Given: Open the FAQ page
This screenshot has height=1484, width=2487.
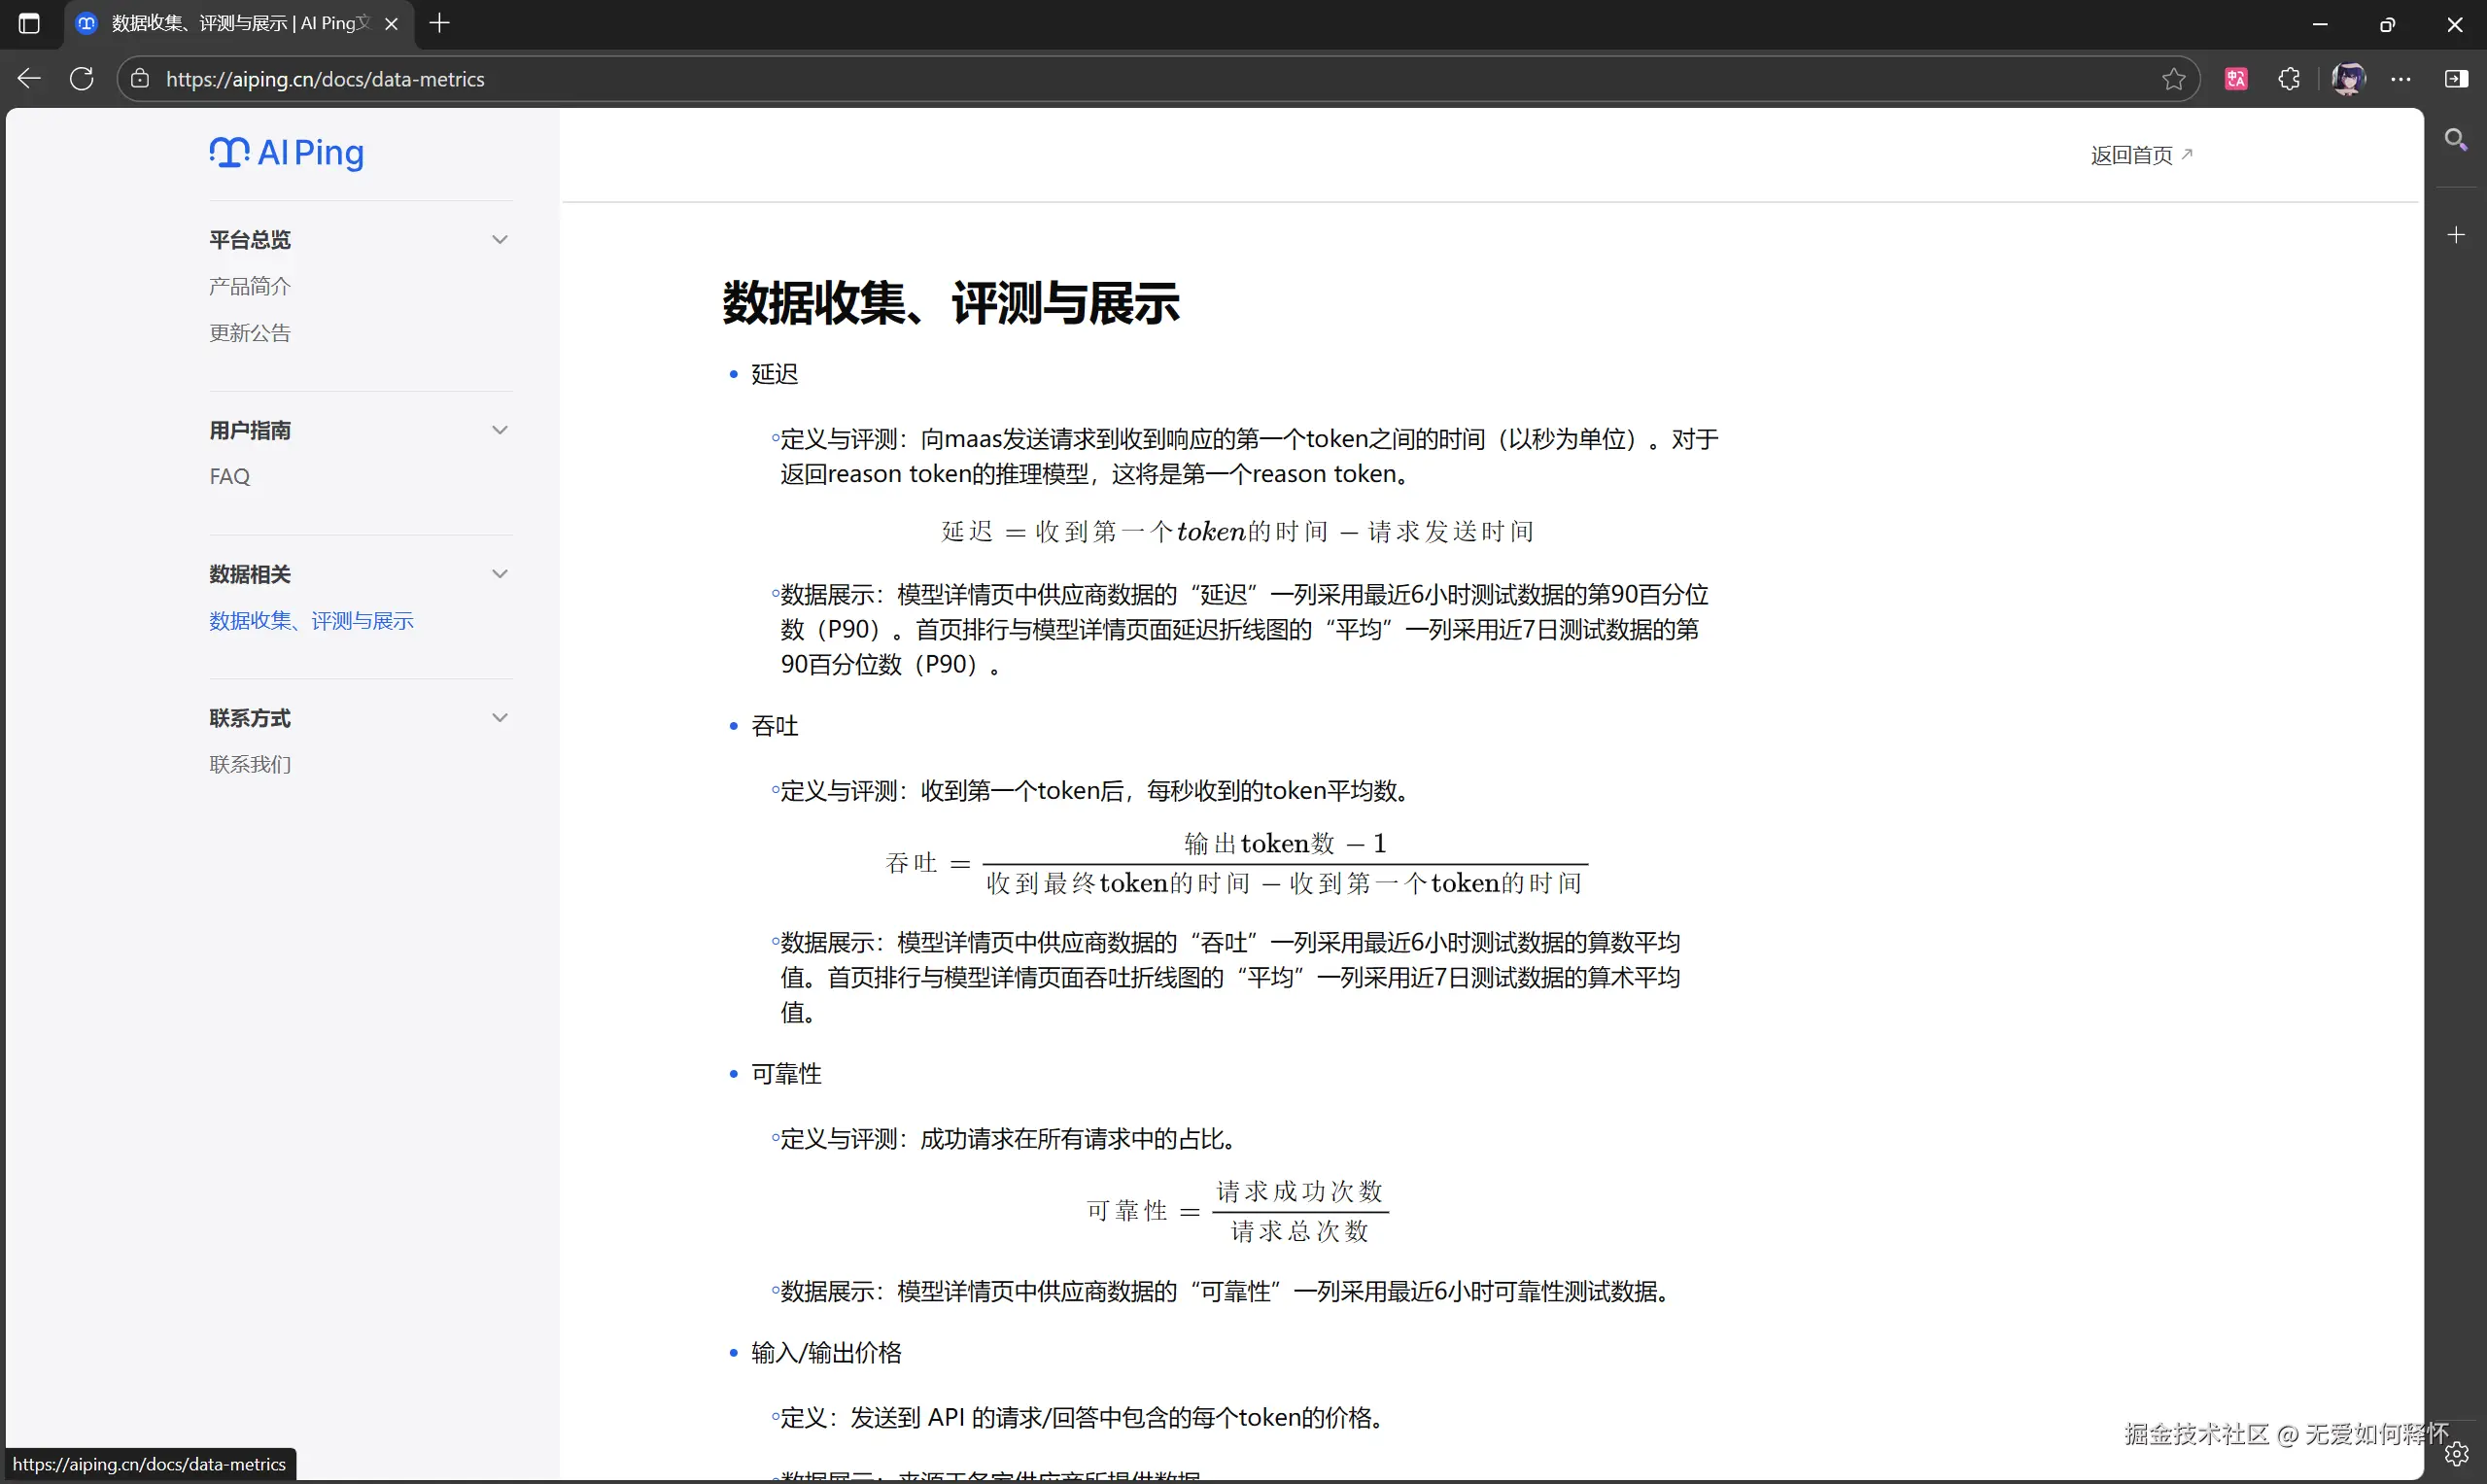Looking at the screenshot, I should pos(229,475).
